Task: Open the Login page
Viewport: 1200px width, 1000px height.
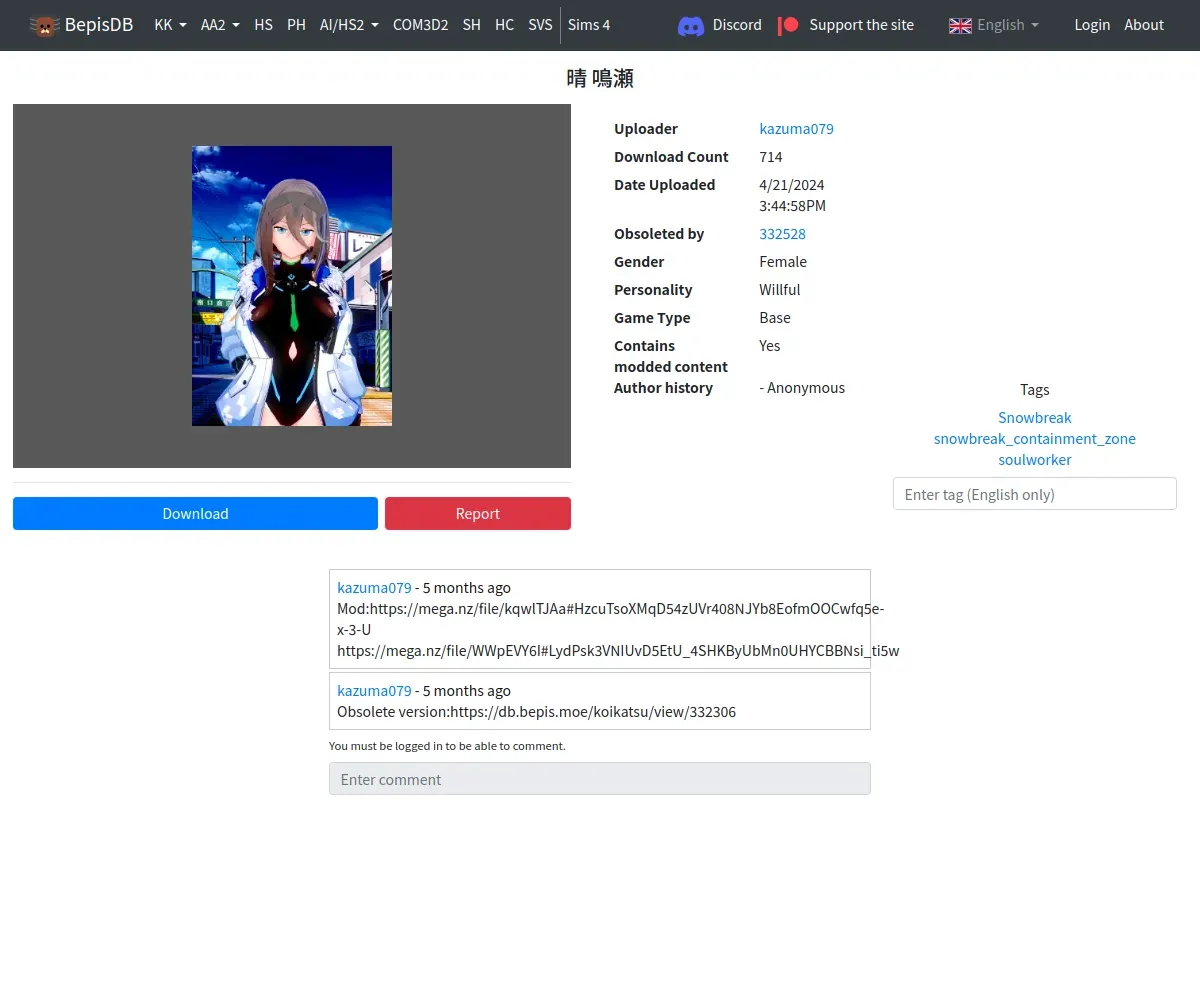Action: (1092, 25)
